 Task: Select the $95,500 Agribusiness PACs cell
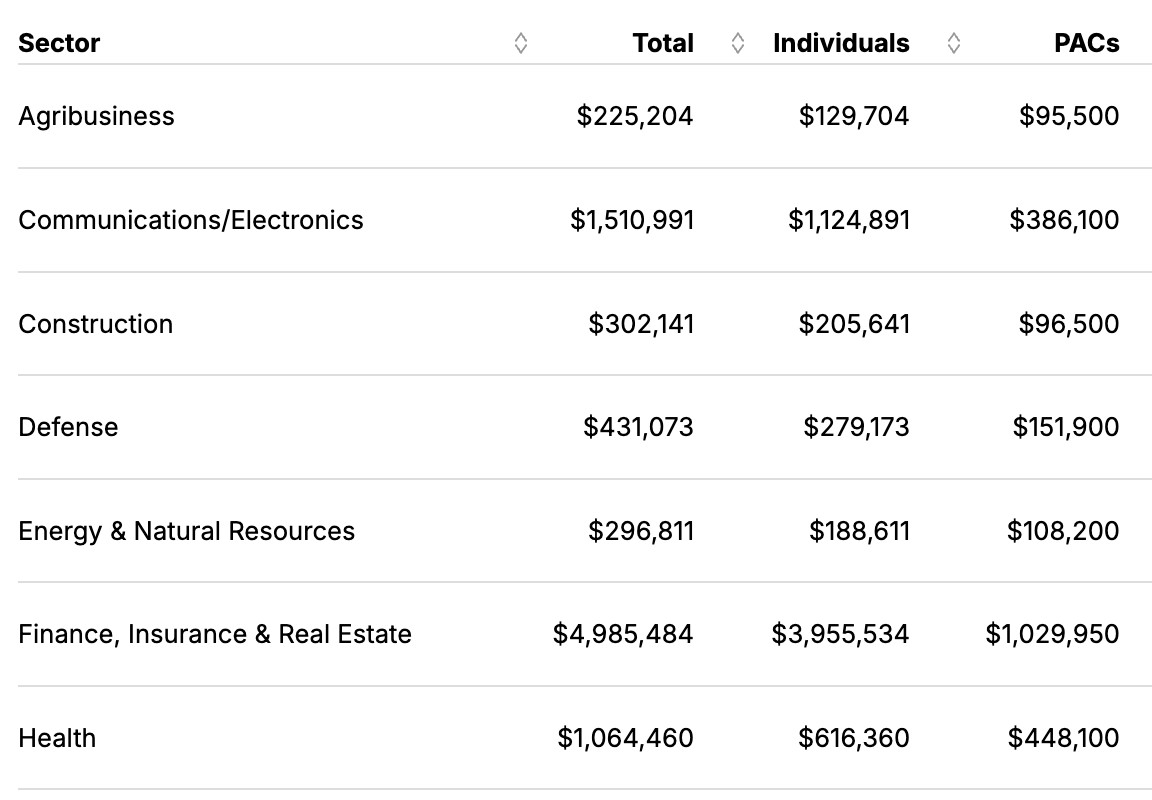[x=1069, y=116]
